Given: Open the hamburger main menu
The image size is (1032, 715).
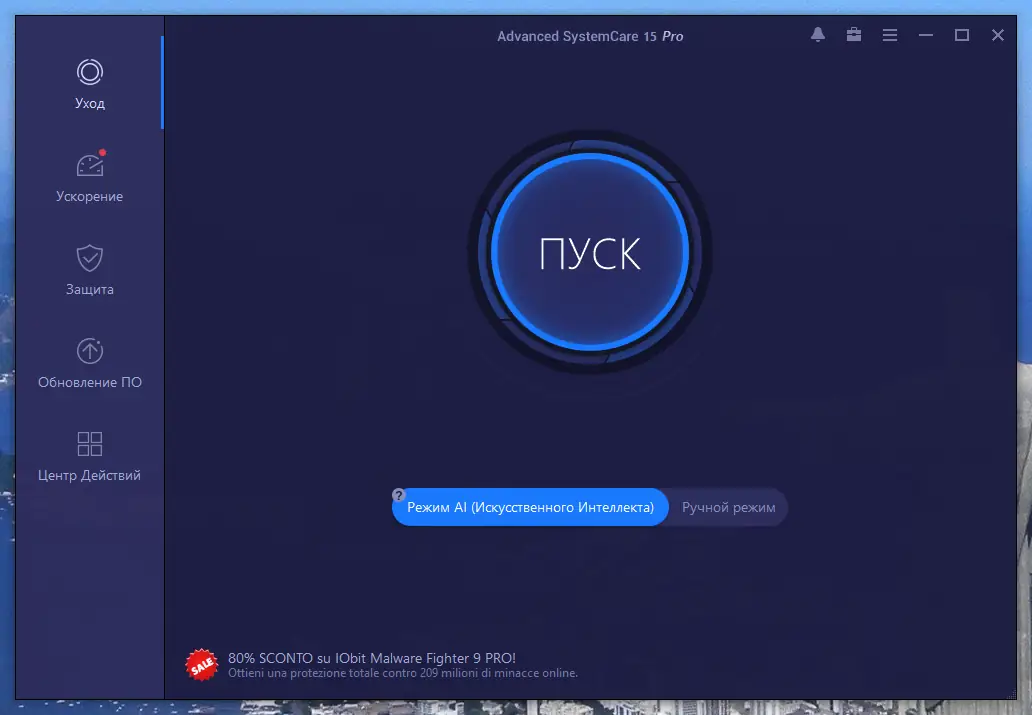Looking at the screenshot, I should [889, 34].
